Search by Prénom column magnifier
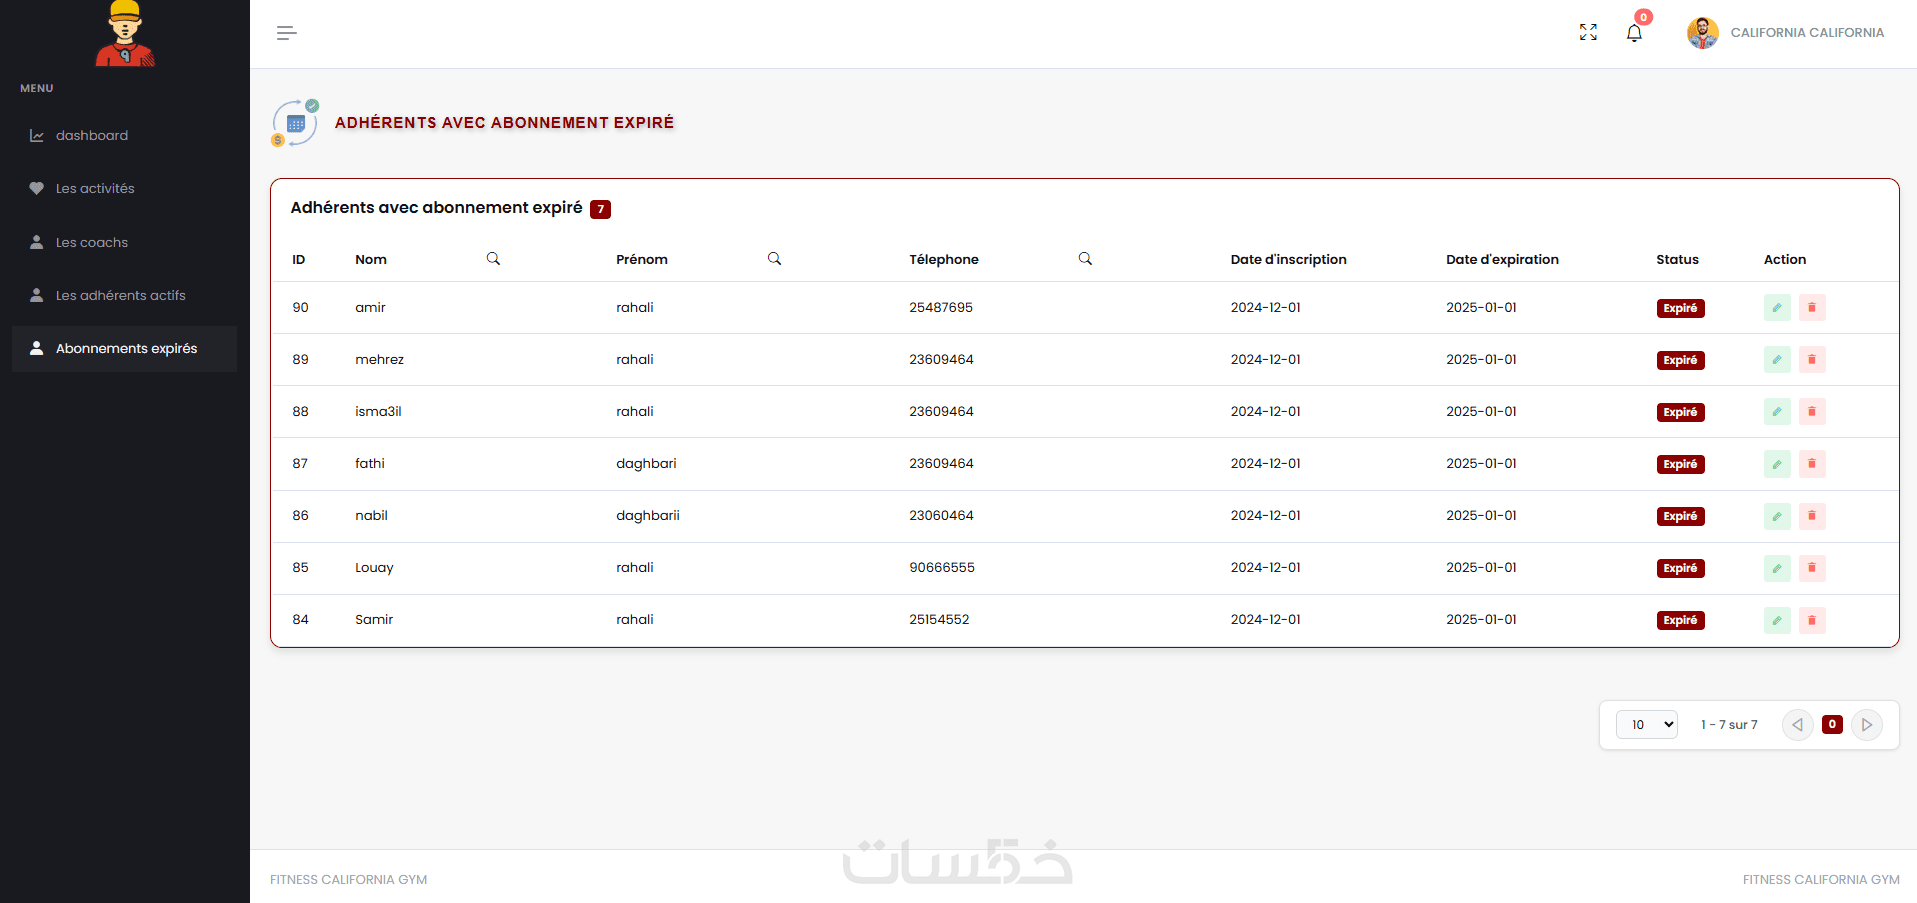The width and height of the screenshot is (1917, 903). click(774, 259)
